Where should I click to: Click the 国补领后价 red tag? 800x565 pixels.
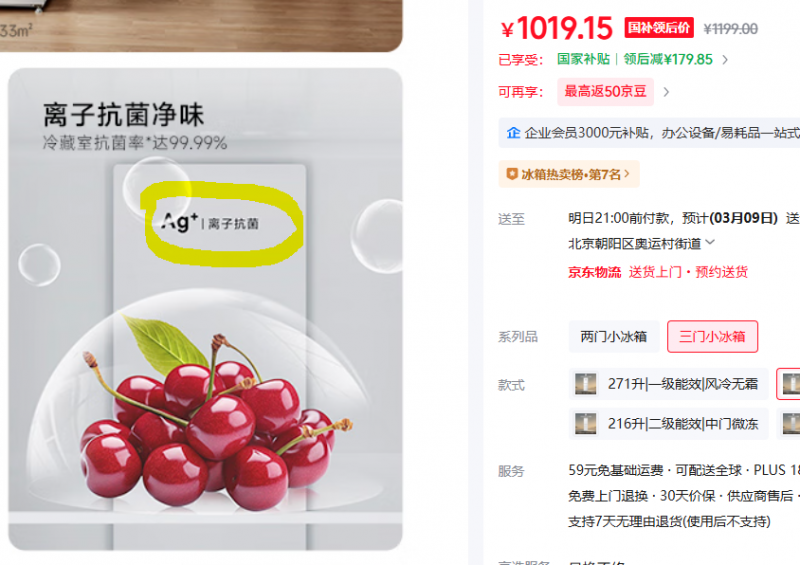659,28
